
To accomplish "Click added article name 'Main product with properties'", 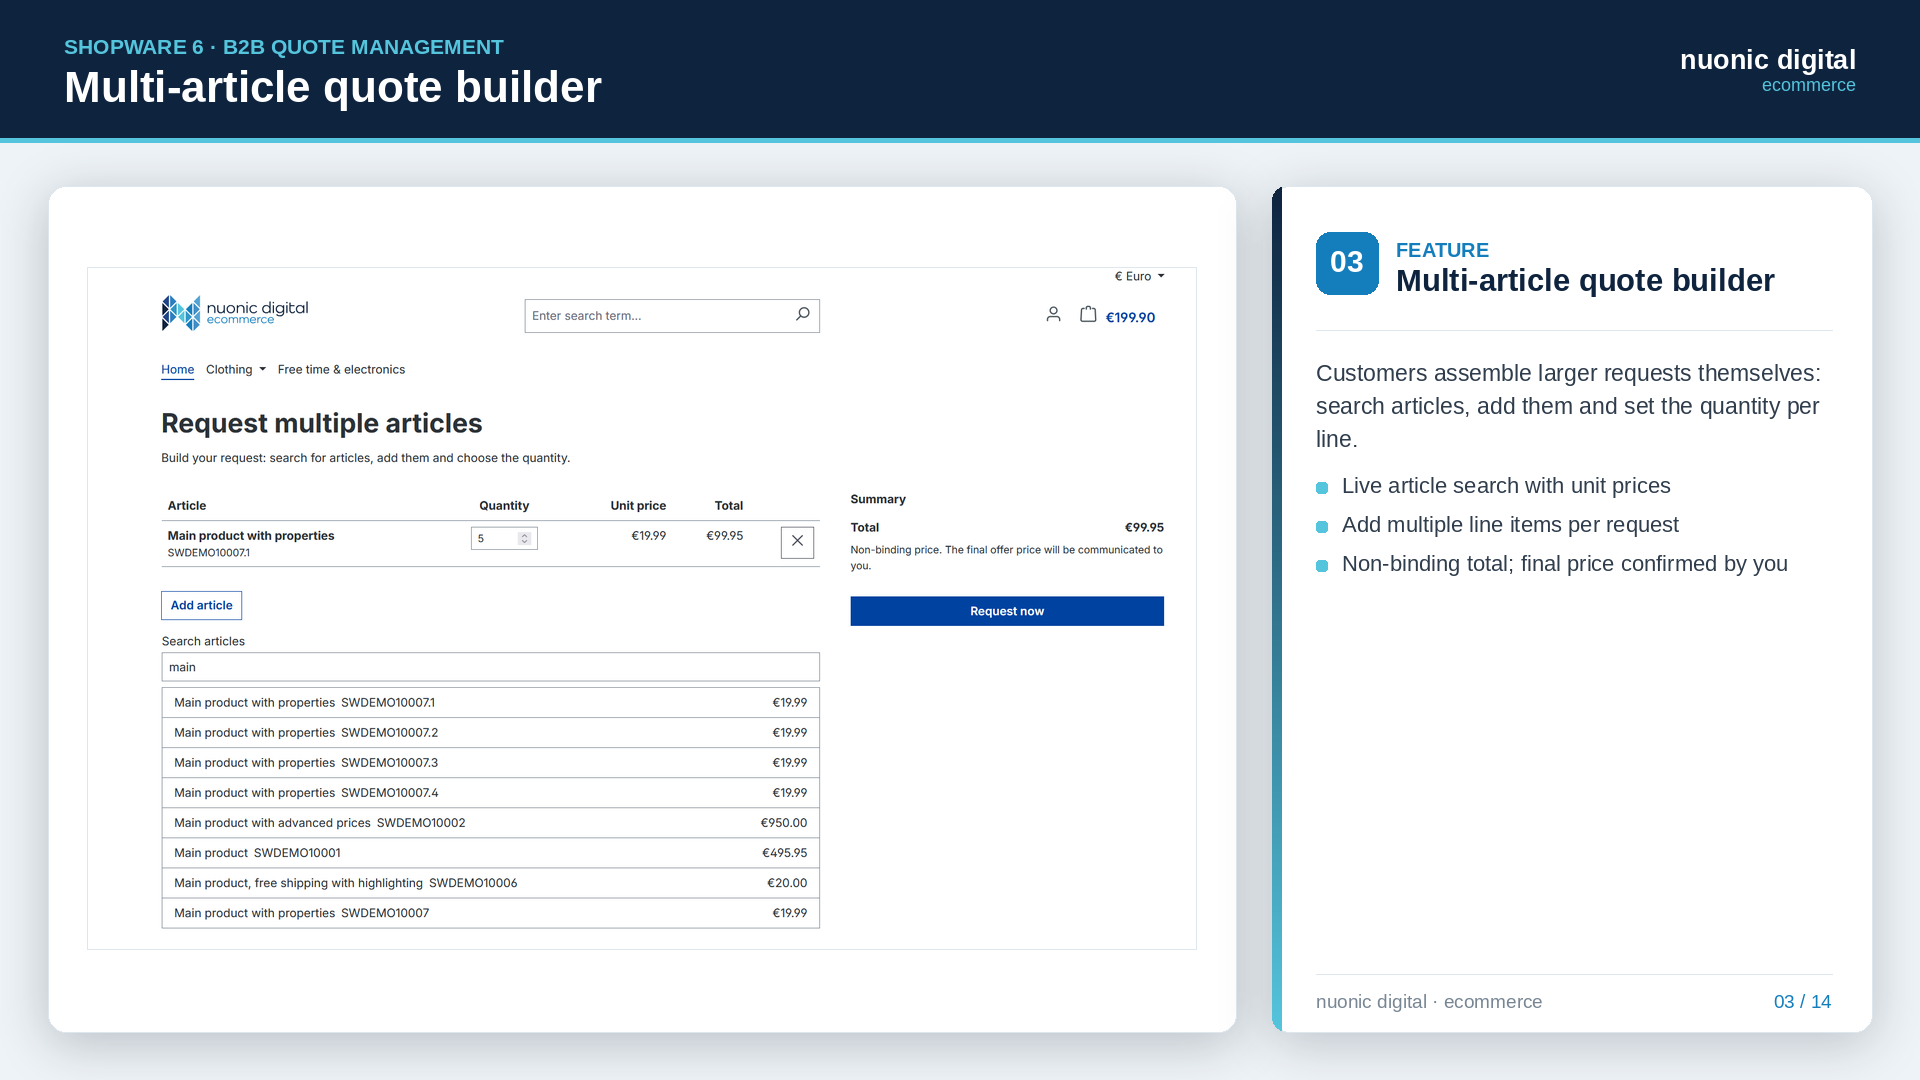I will click(251, 536).
